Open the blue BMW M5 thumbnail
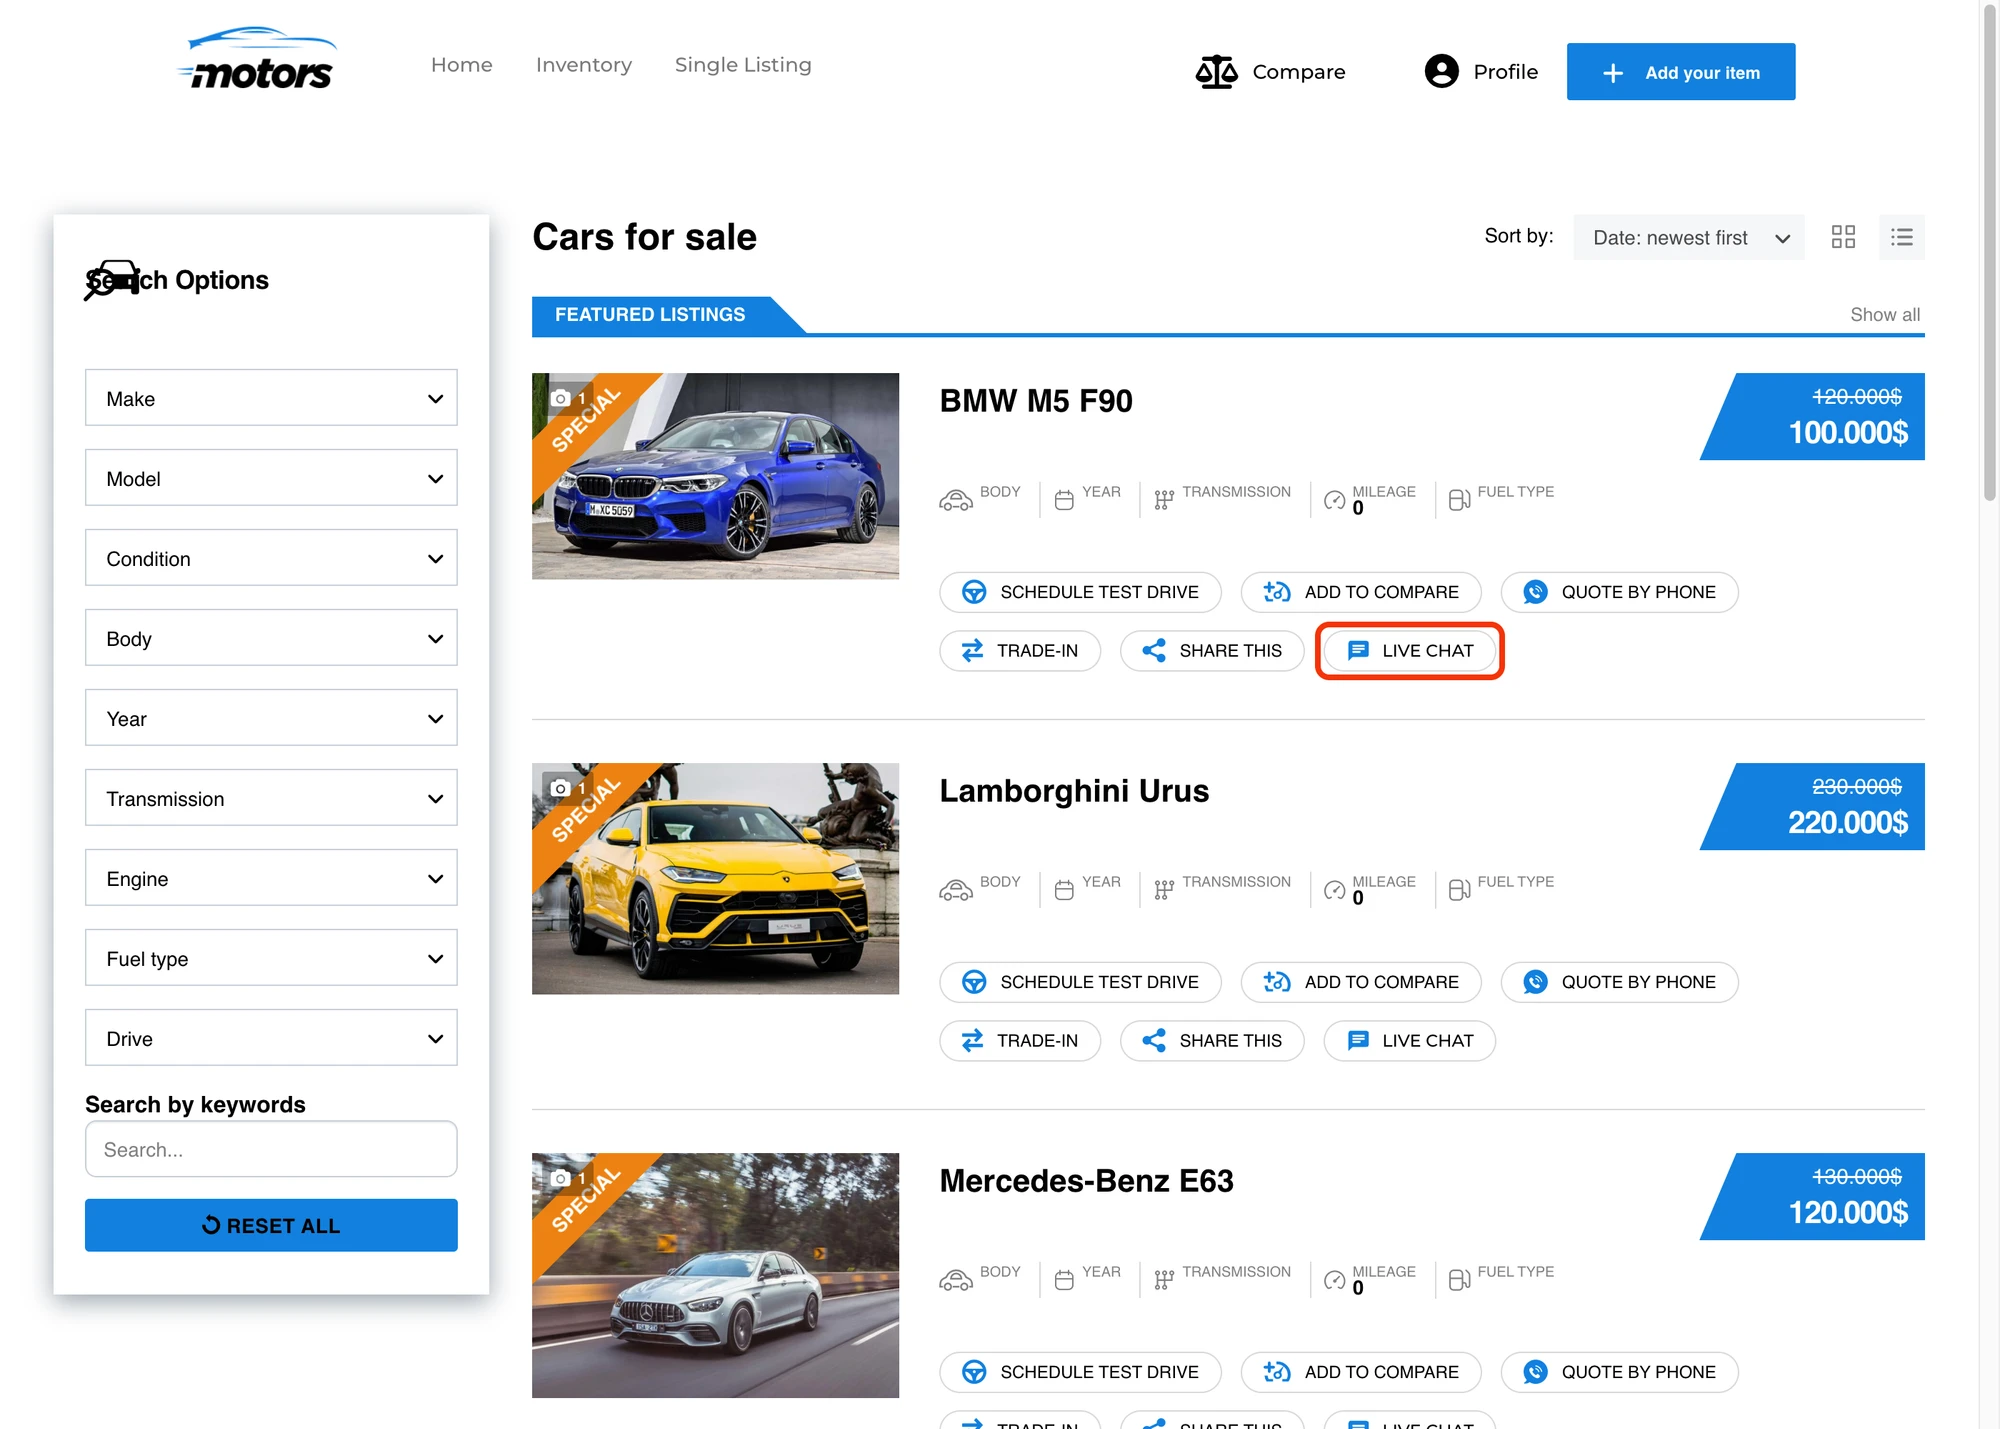Viewport: 2000px width, 1429px height. point(715,476)
